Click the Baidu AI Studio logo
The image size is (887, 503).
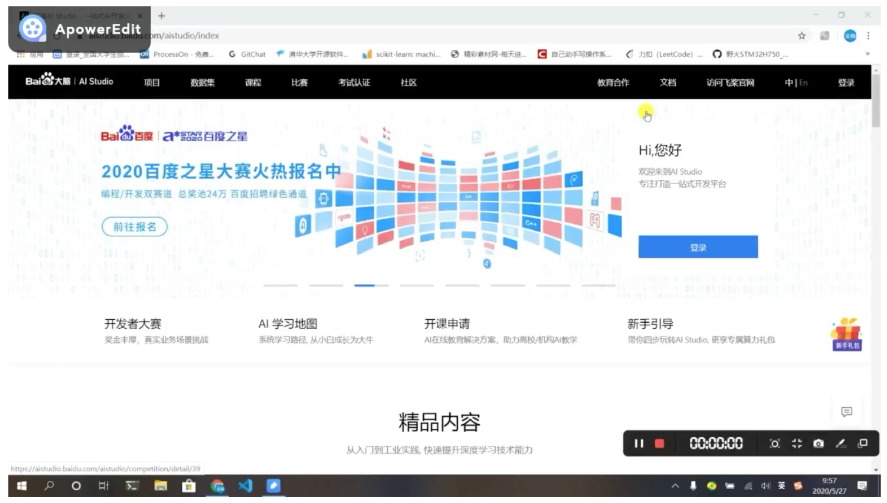69,81
